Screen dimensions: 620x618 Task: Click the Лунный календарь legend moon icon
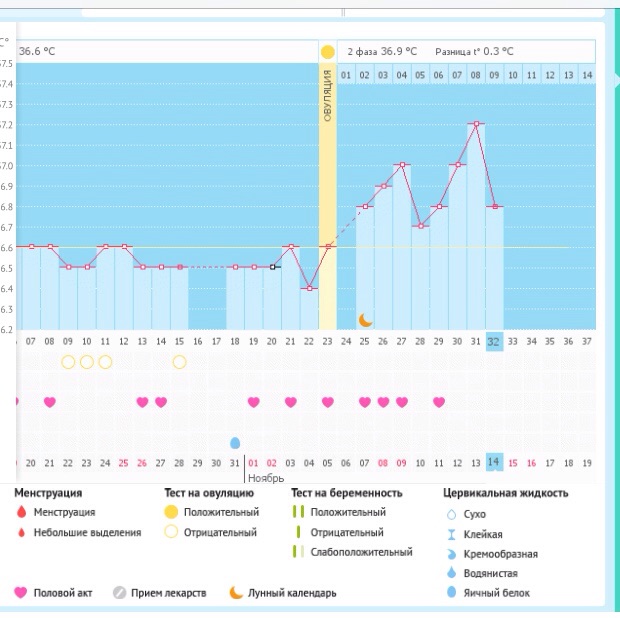click(x=236, y=593)
